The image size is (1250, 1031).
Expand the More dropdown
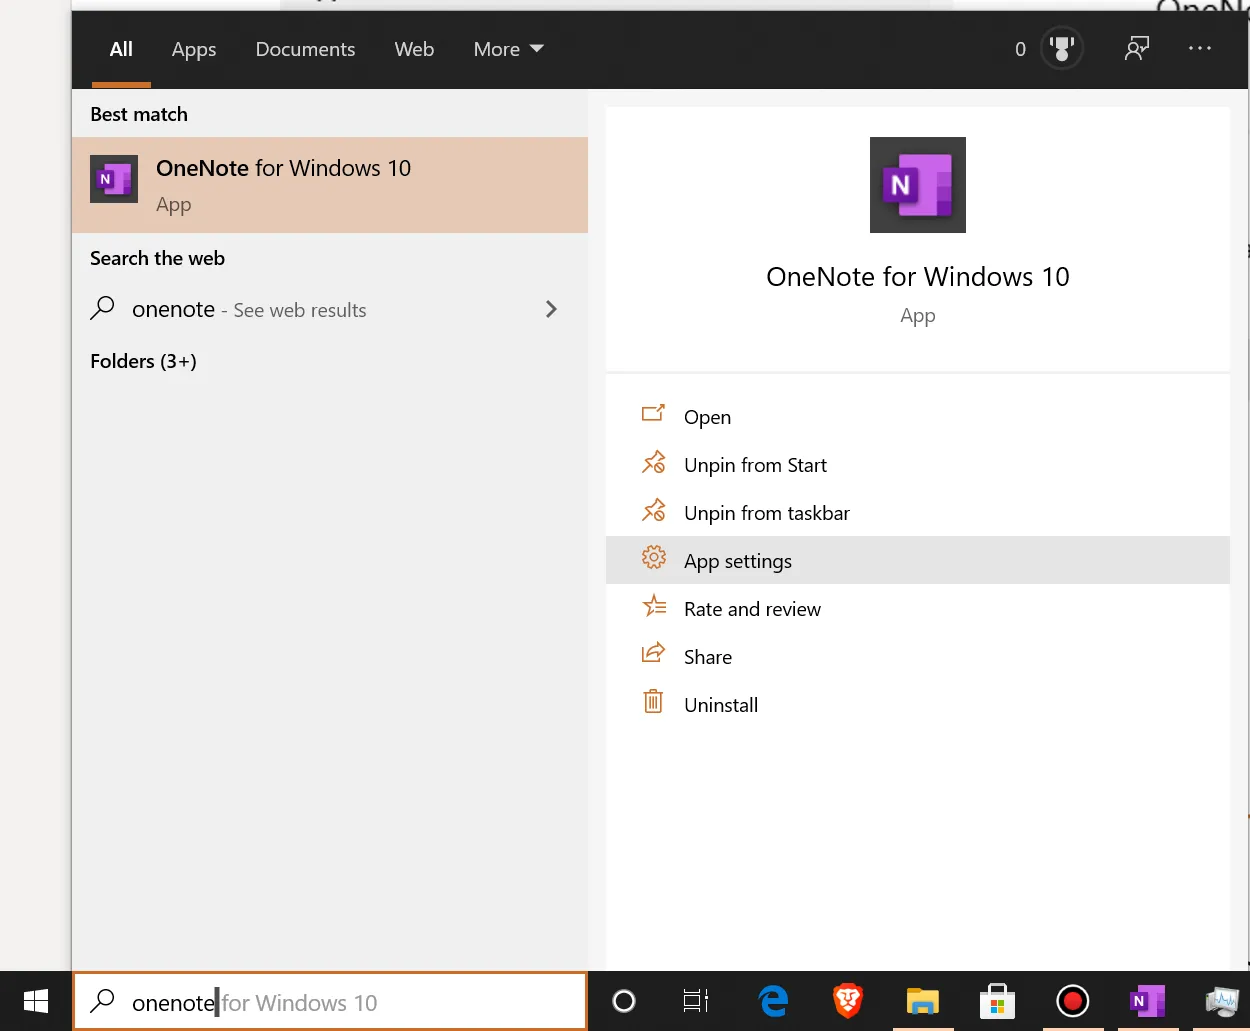(x=508, y=49)
